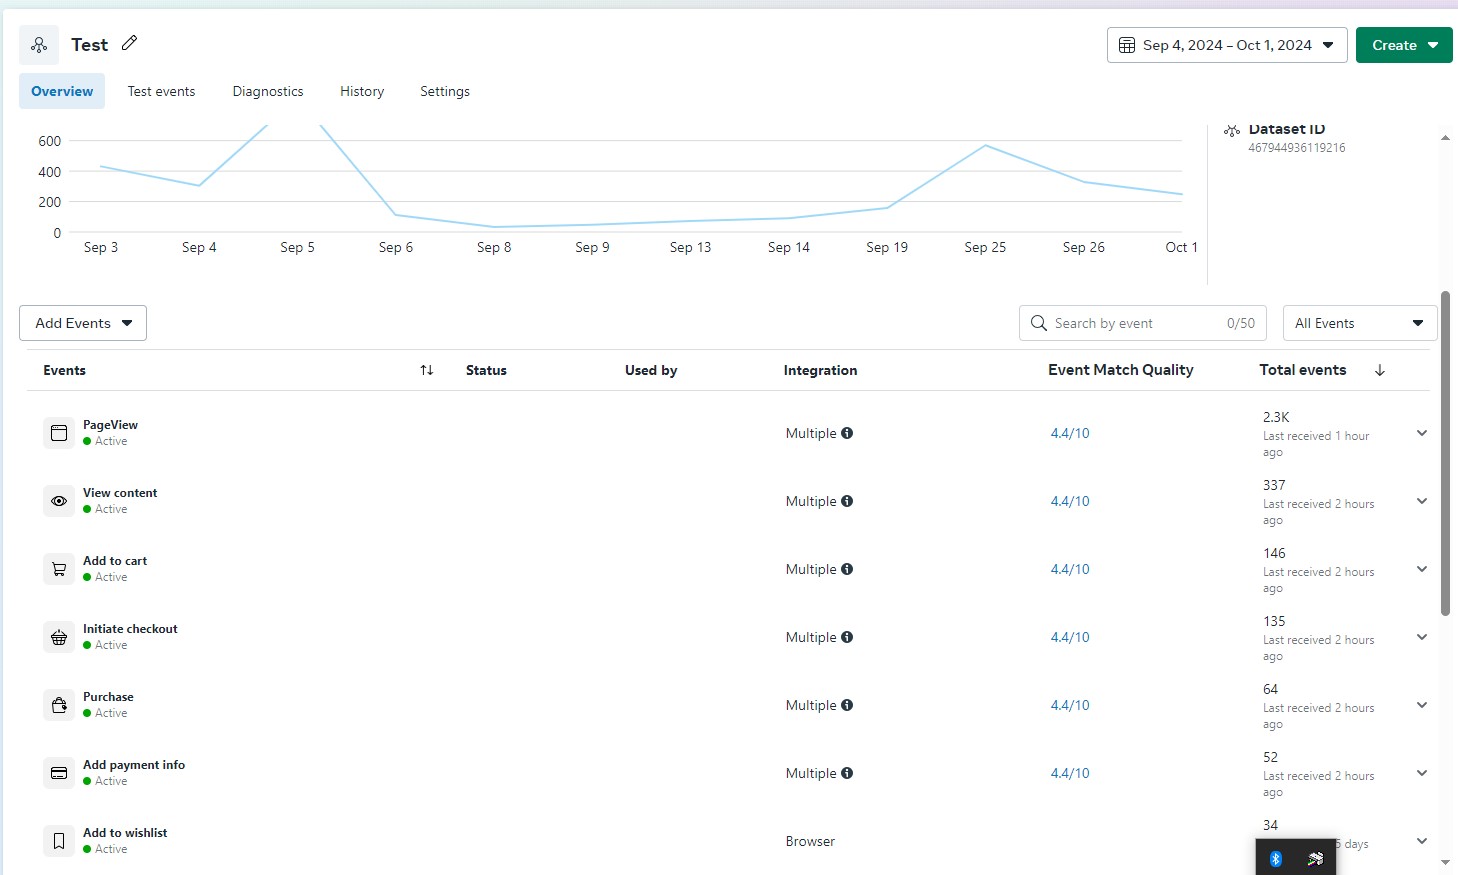Toggle sort arrows on Events column
Image resolution: width=1458 pixels, height=875 pixels.
pyautogui.click(x=427, y=370)
